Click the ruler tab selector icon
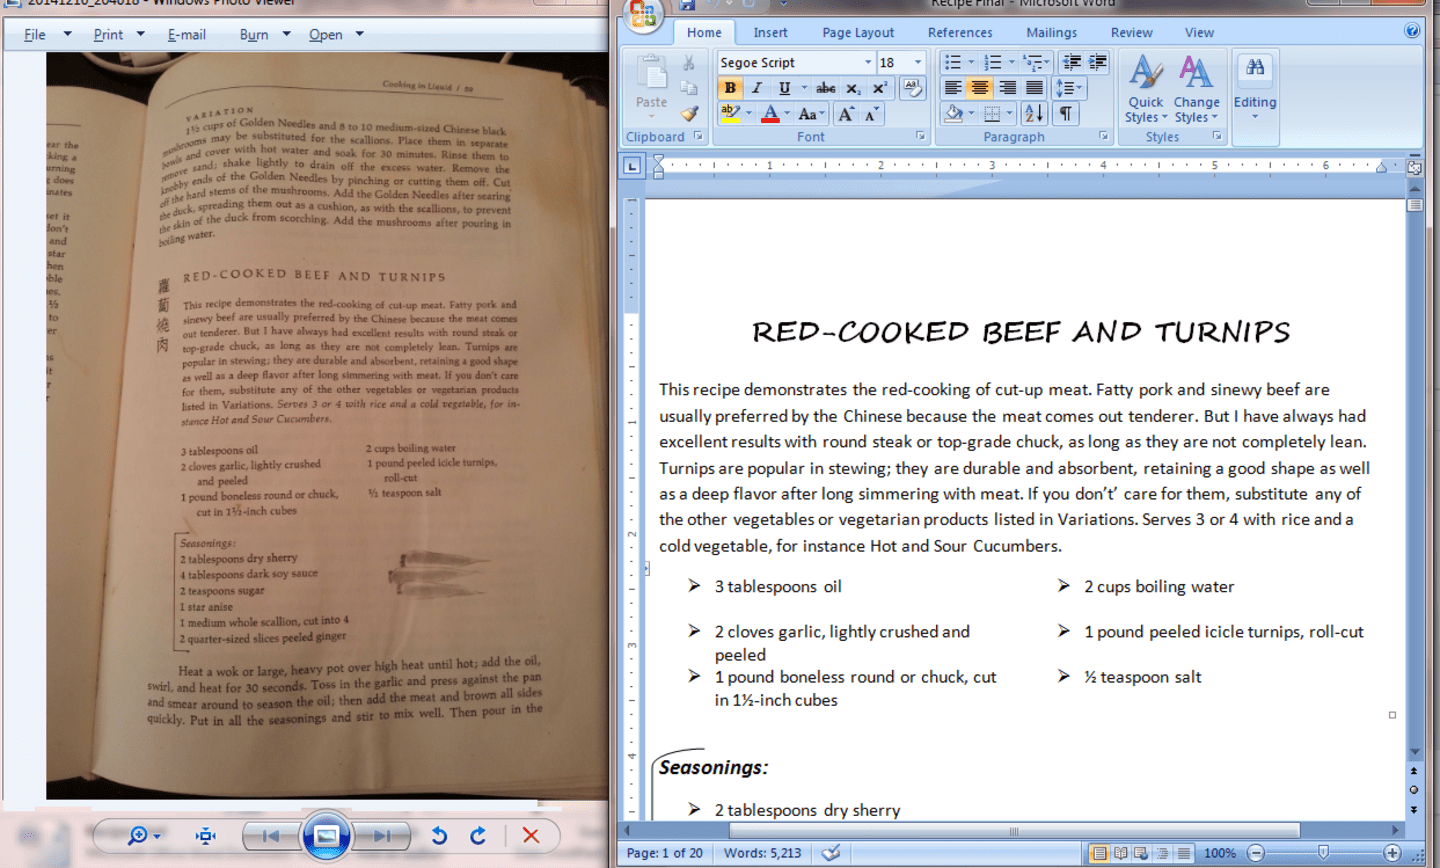Screen dimensions: 1440x868 pyautogui.click(x=632, y=166)
